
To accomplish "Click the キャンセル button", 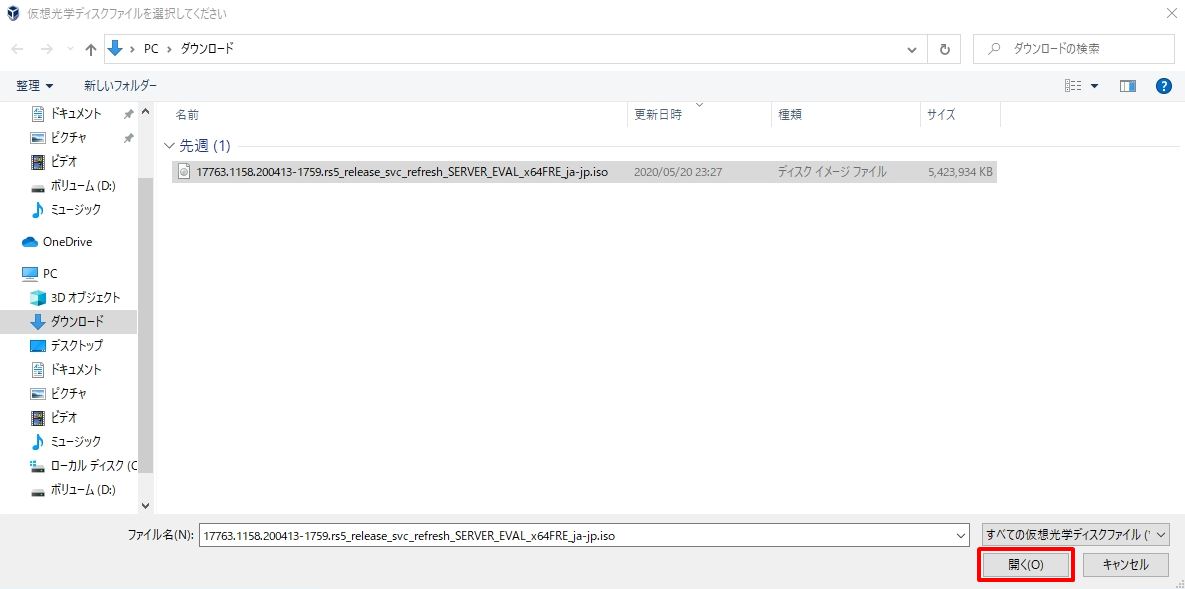I will [x=1126, y=565].
